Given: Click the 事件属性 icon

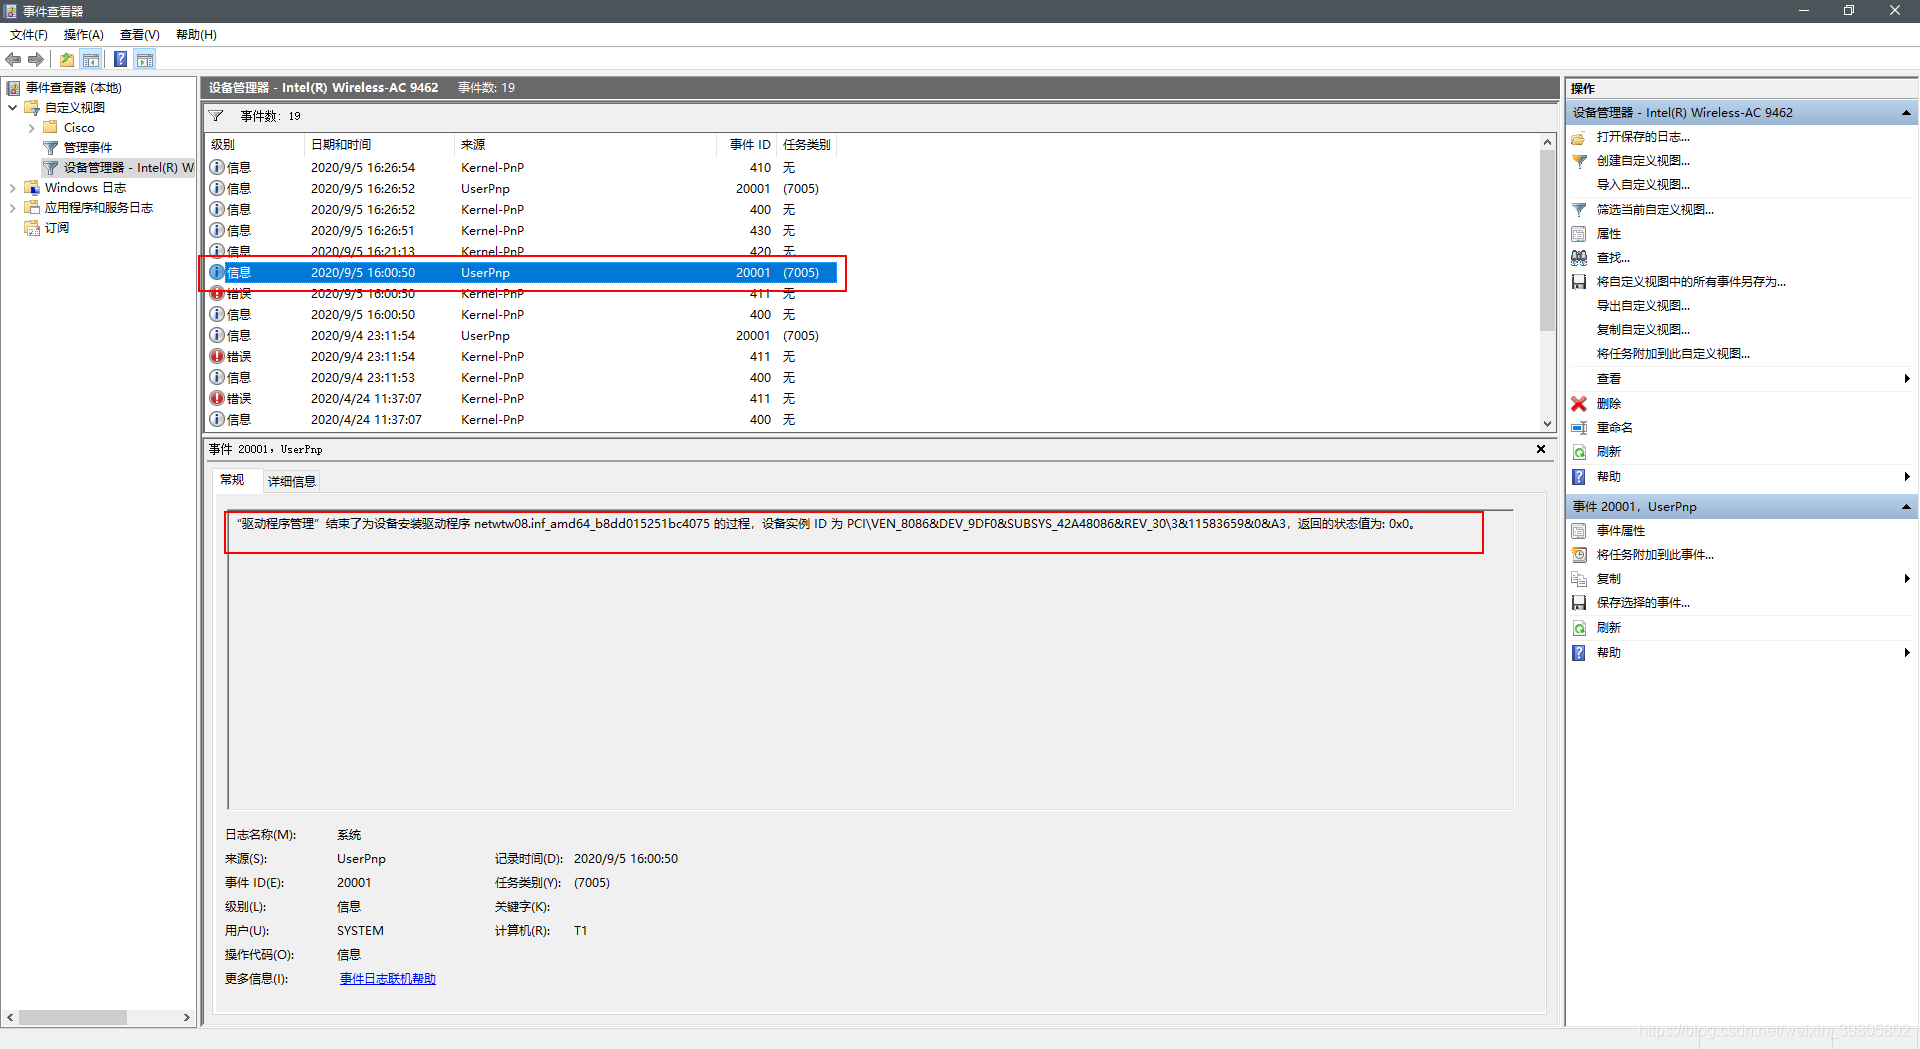Looking at the screenshot, I should click(x=1579, y=531).
